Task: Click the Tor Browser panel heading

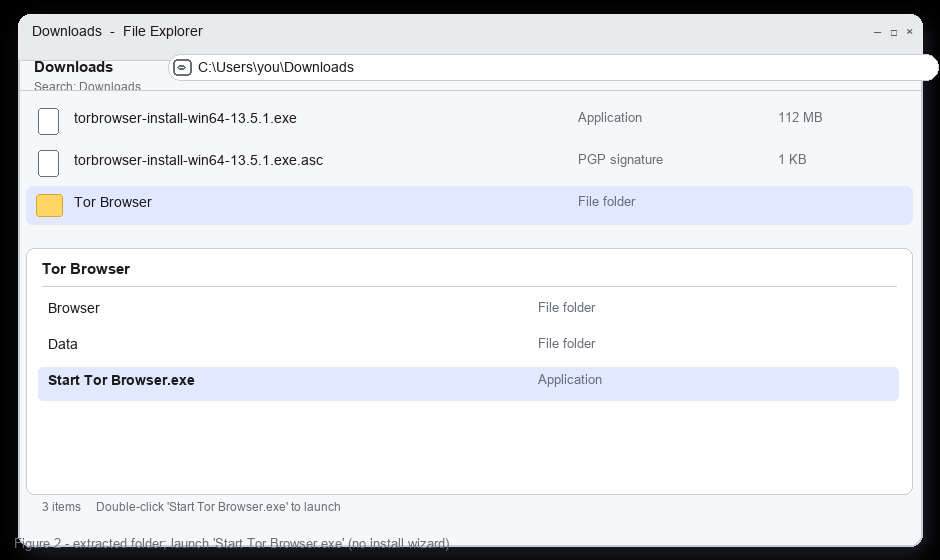Action: tap(86, 269)
